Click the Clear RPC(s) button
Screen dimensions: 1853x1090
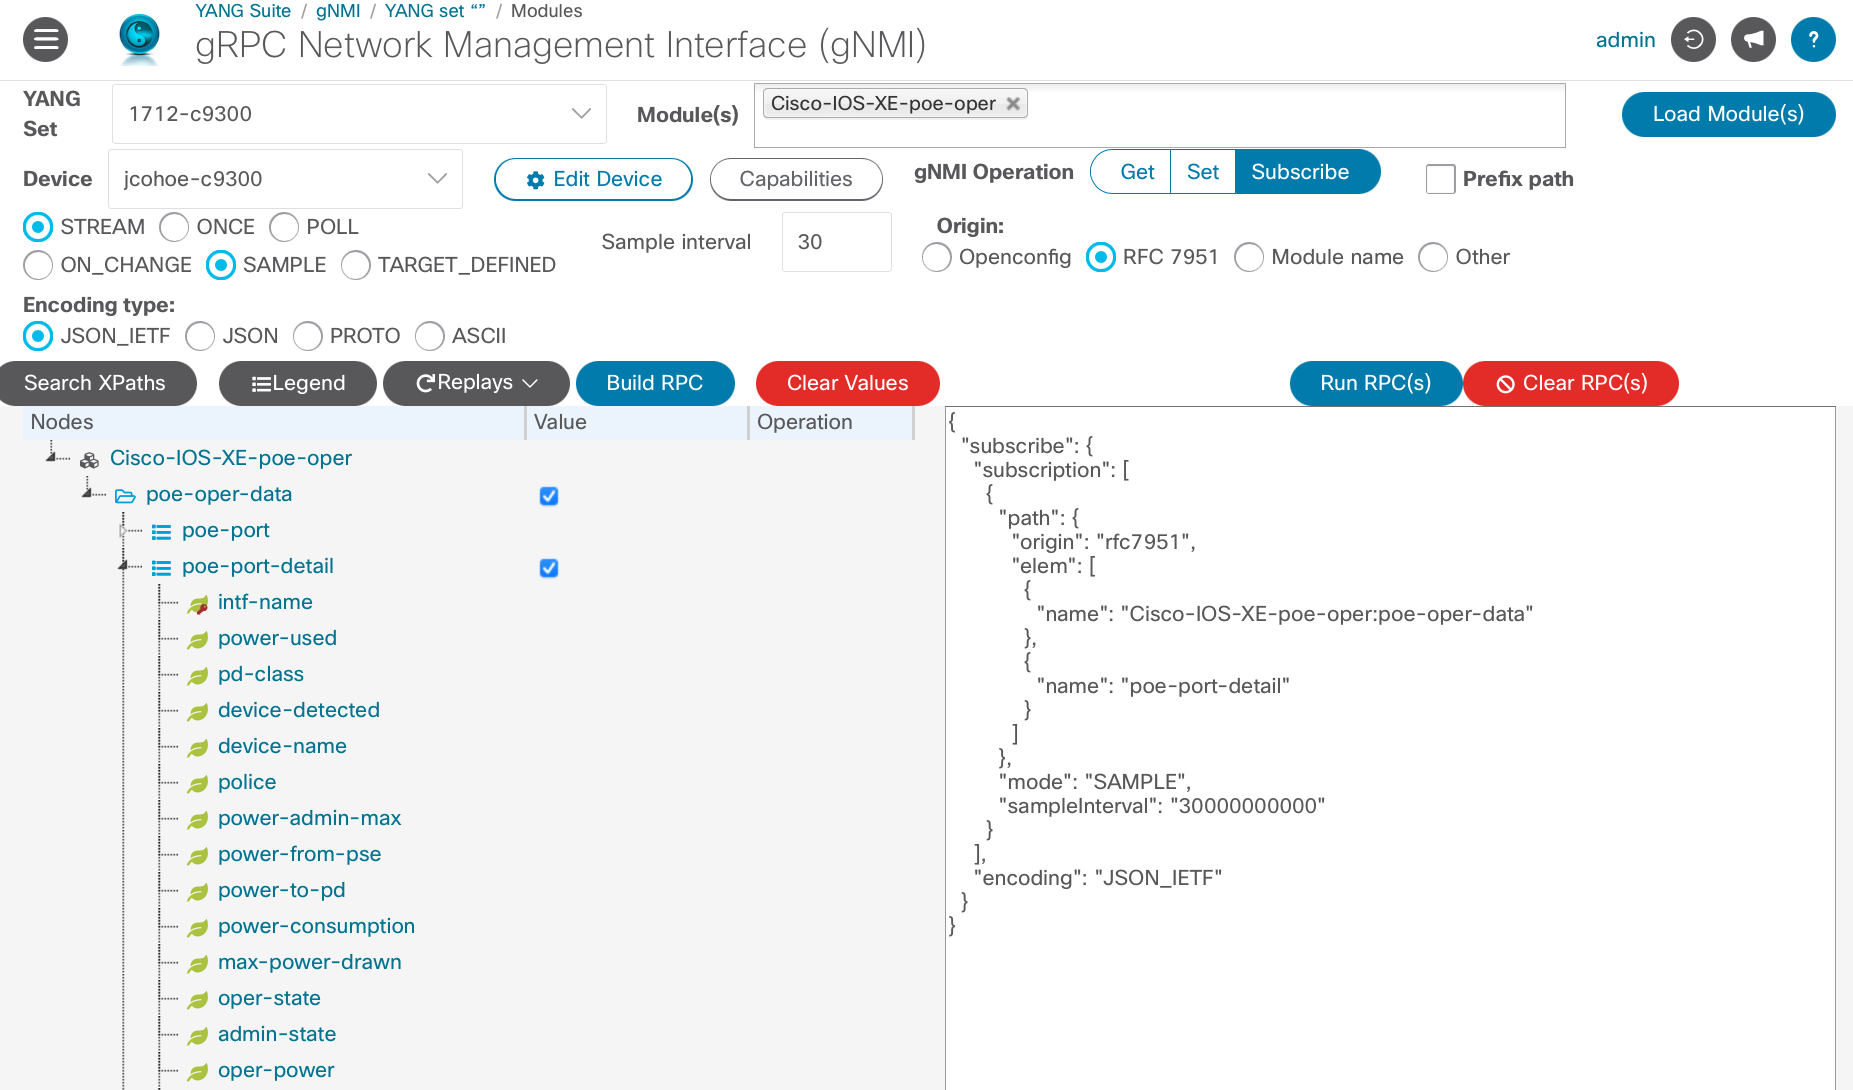click(1571, 383)
